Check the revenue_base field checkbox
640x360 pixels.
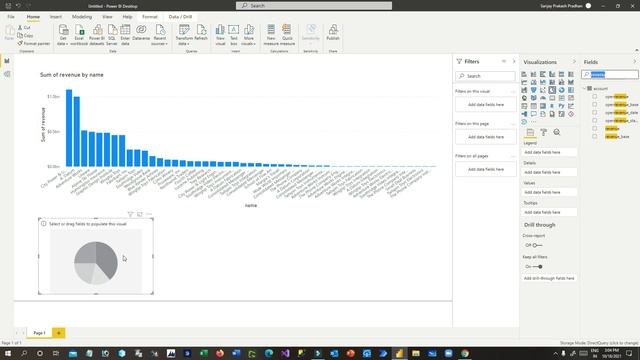pos(595,136)
